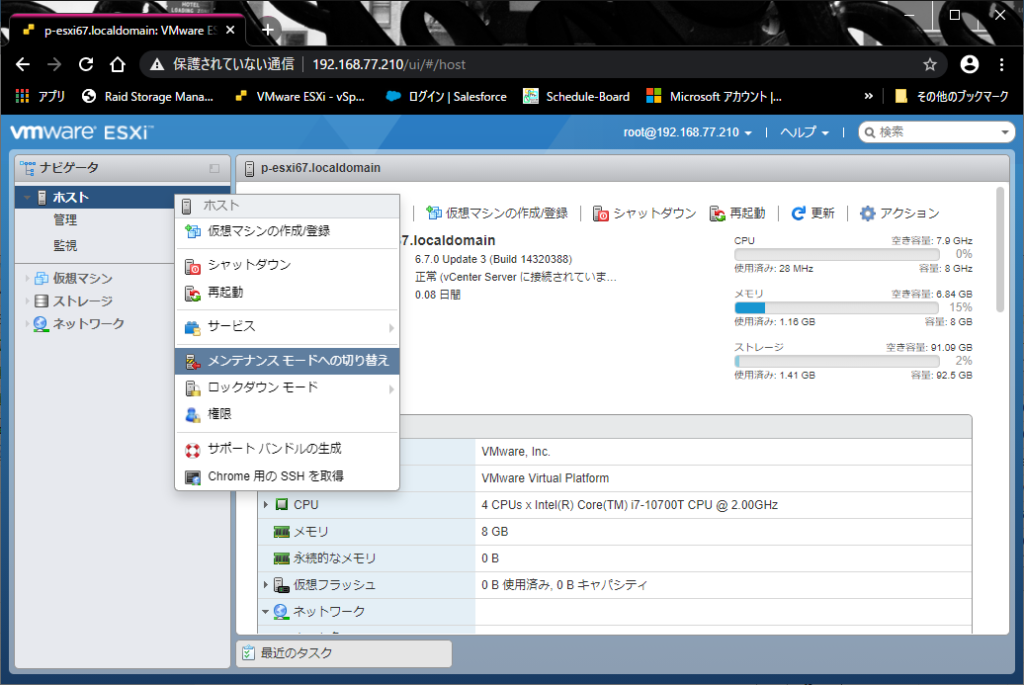
Task: Minimize the ナビゲータ panel
Action: click(x=214, y=168)
